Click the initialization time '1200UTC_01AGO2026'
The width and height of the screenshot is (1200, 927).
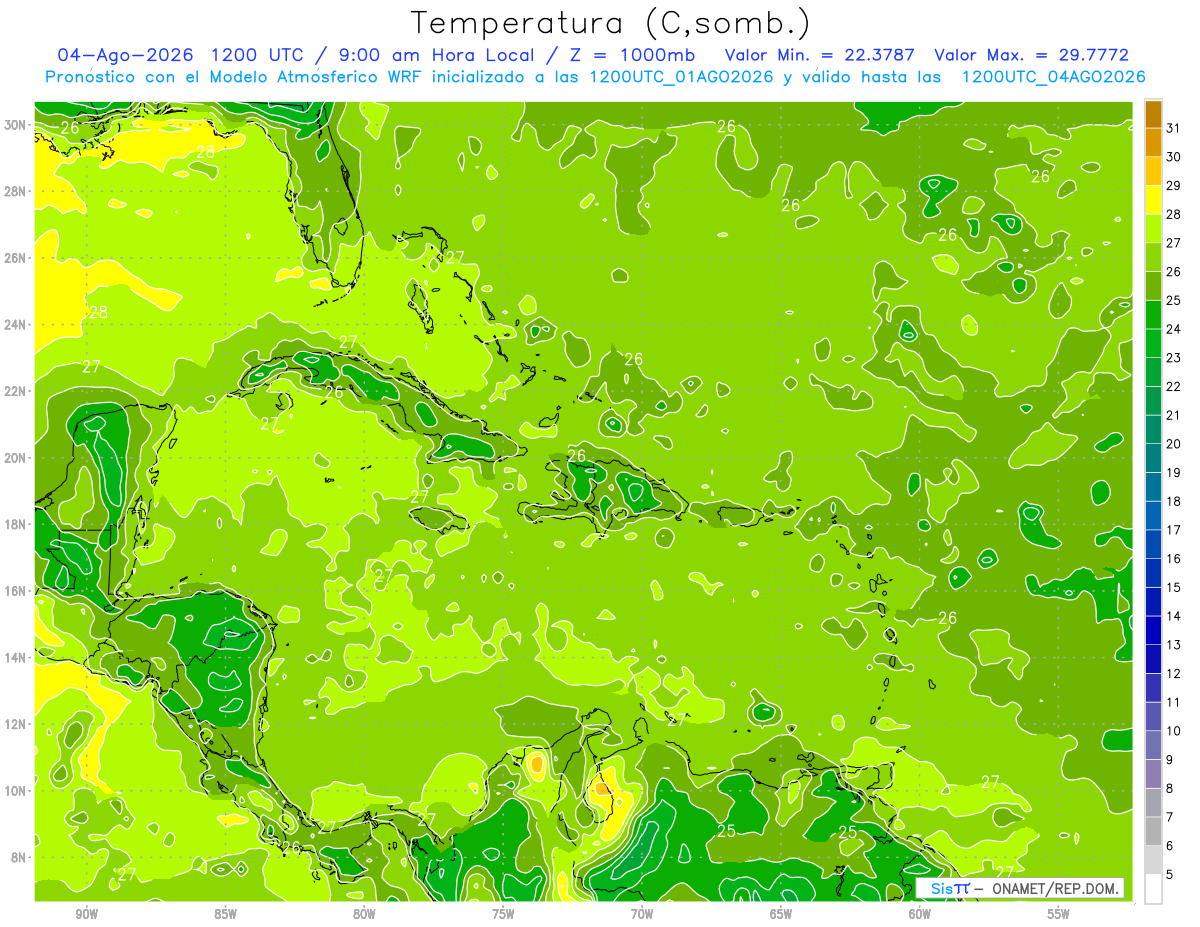[x=681, y=77]
